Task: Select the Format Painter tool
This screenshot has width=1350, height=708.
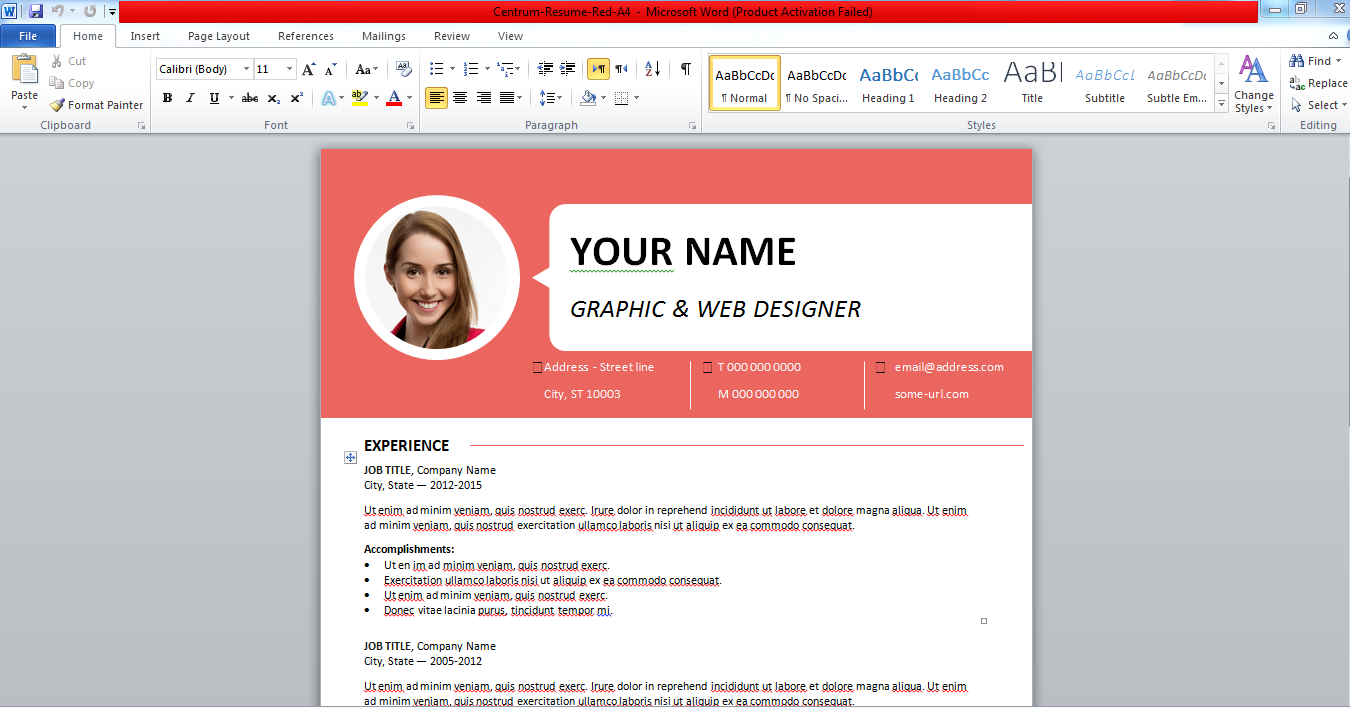Action: click(96, 105)
